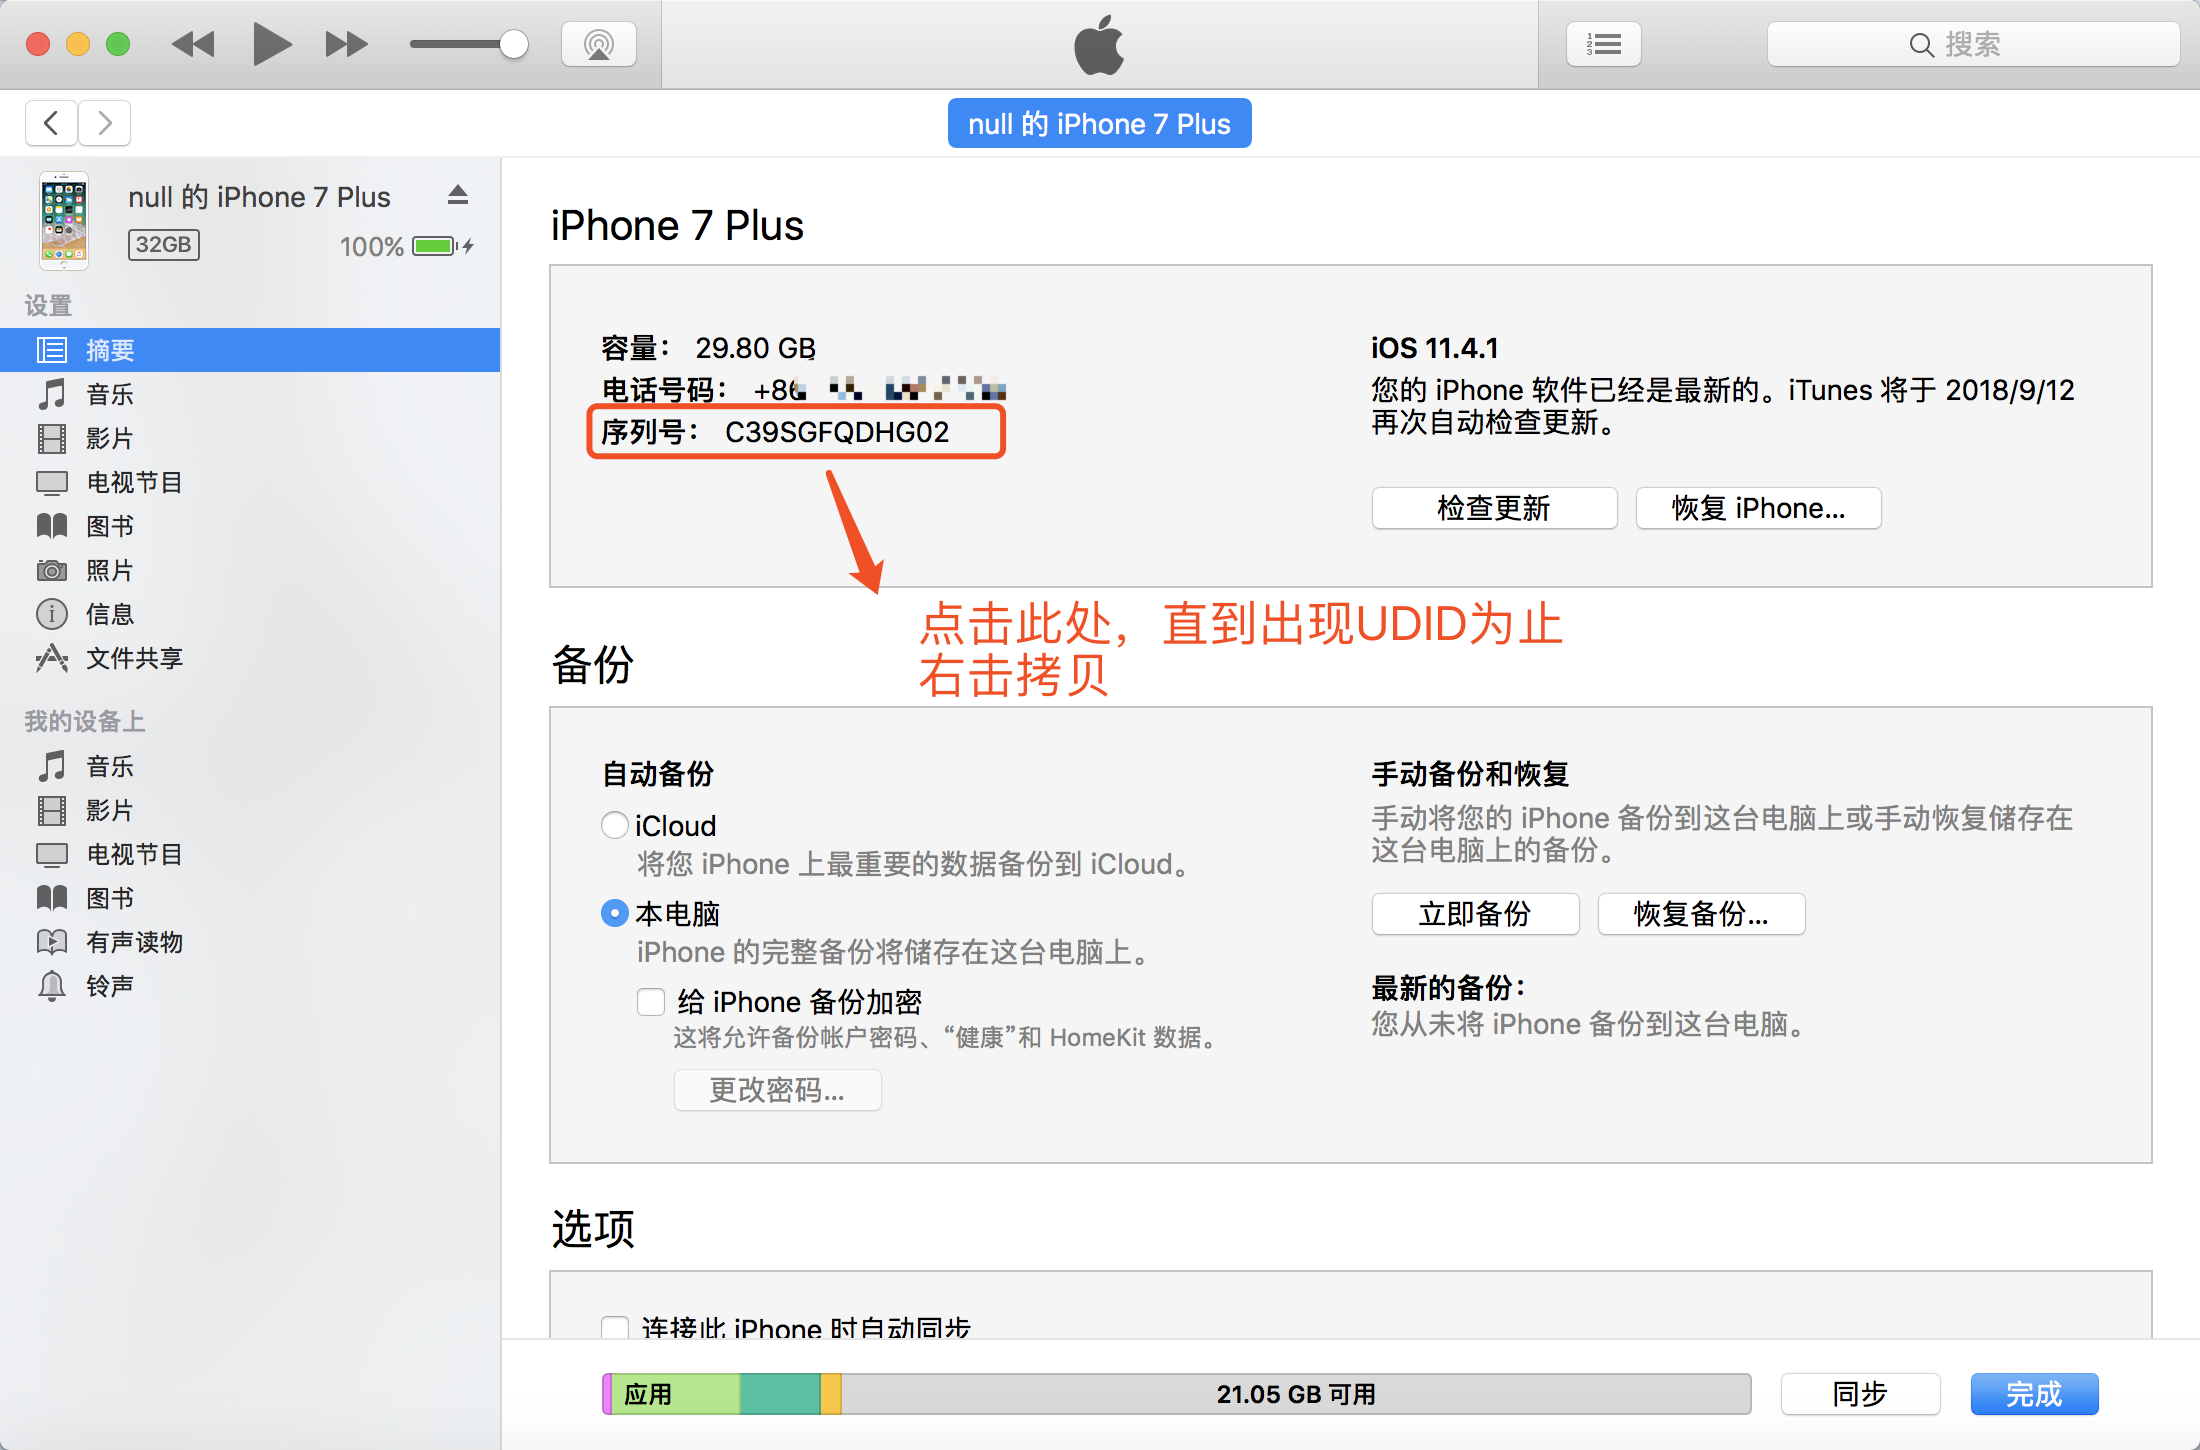Select 铃声 under 我的设备上

110,986
